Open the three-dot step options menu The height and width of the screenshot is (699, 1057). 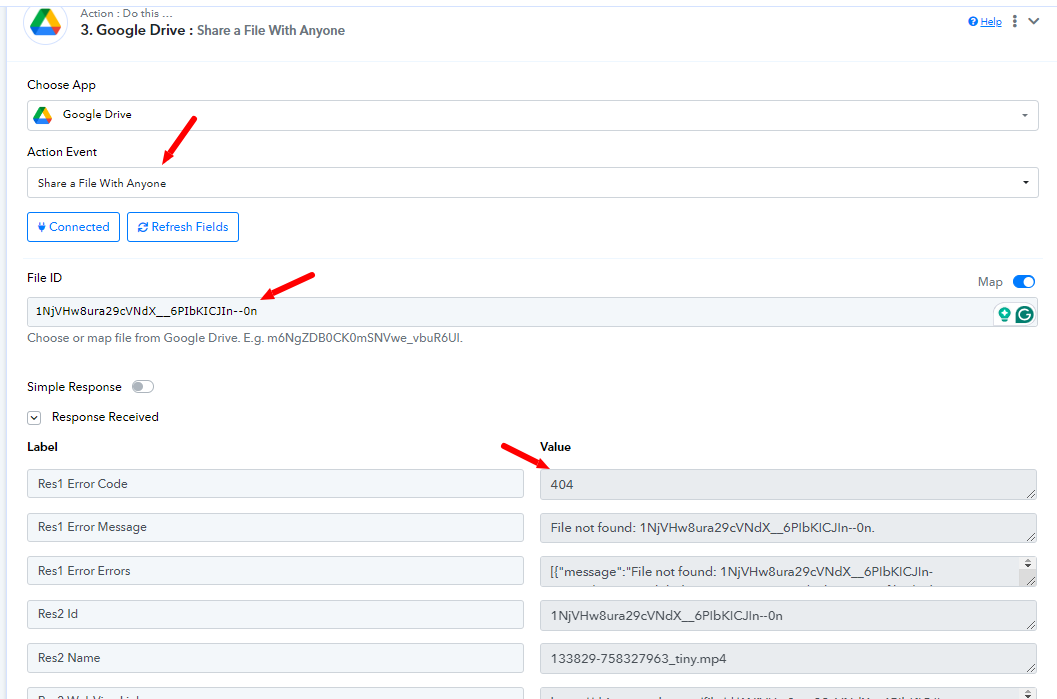[x=1015, y=21]
